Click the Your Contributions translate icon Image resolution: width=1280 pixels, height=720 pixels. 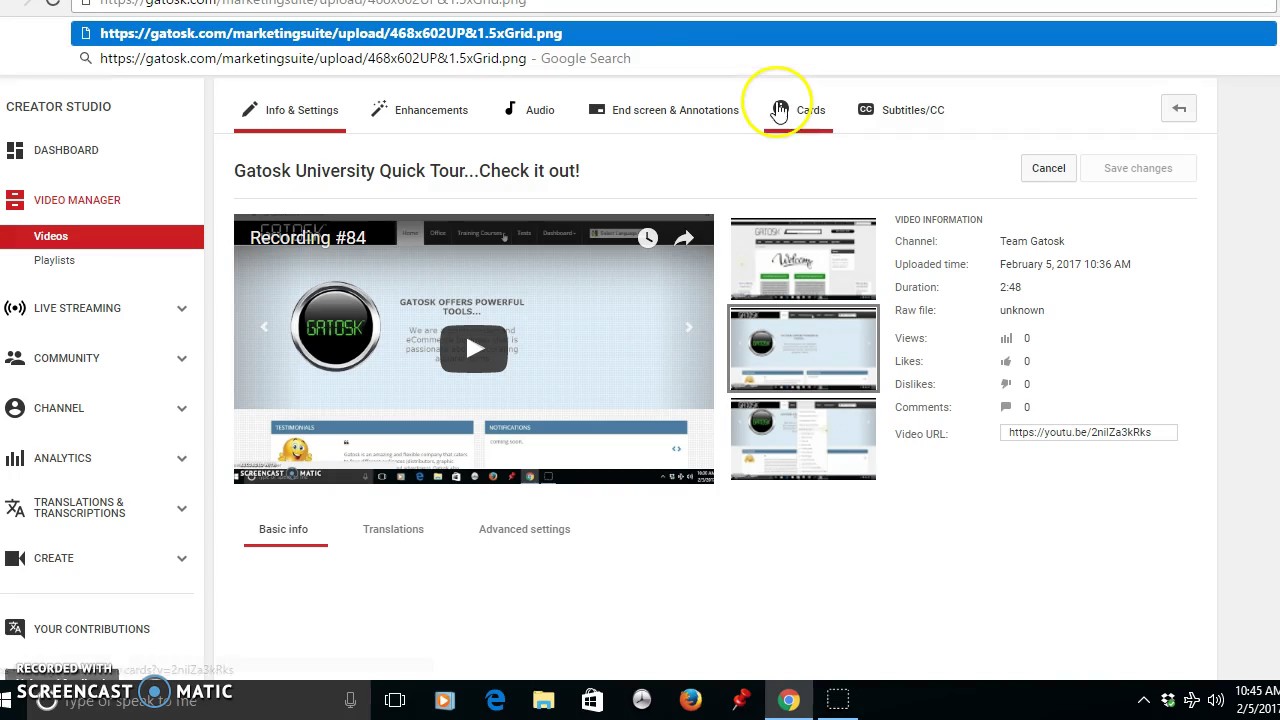point(15,629)
